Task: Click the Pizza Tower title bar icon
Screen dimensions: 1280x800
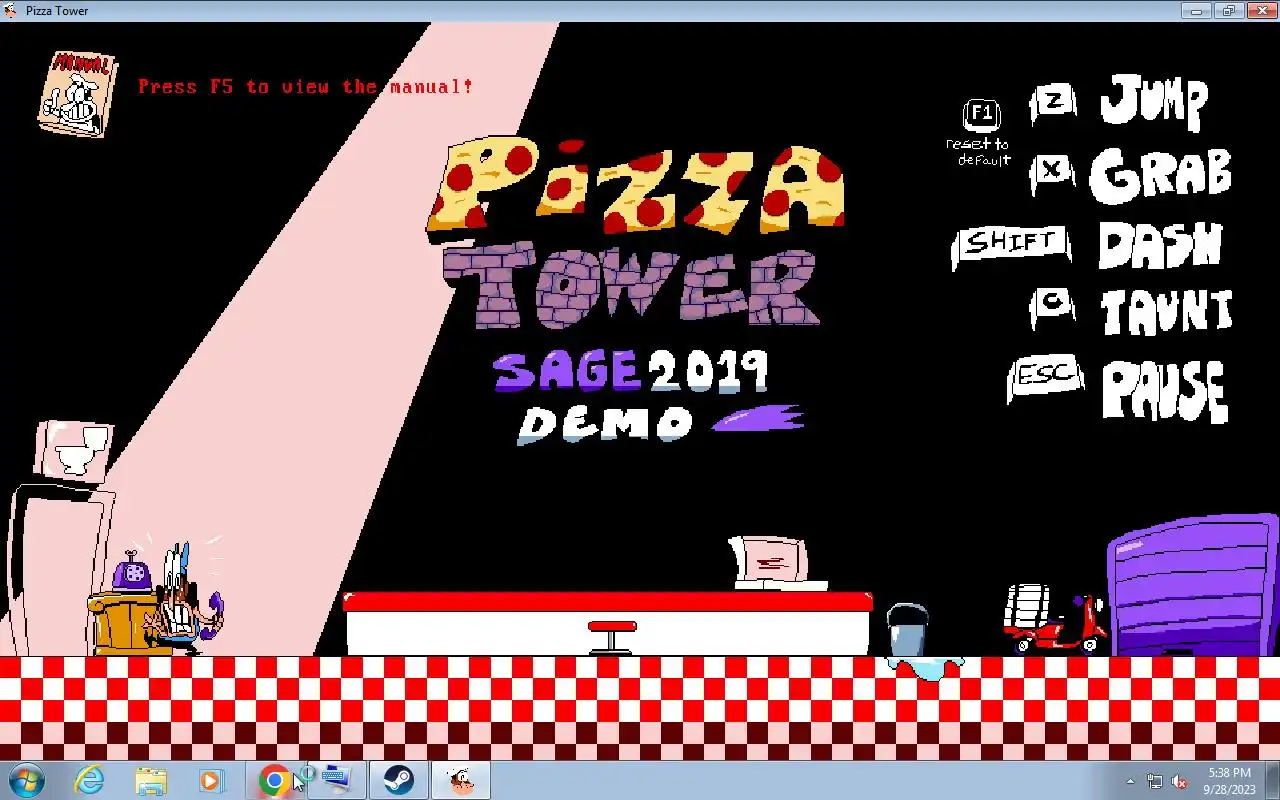Action: tap(11, 11)
